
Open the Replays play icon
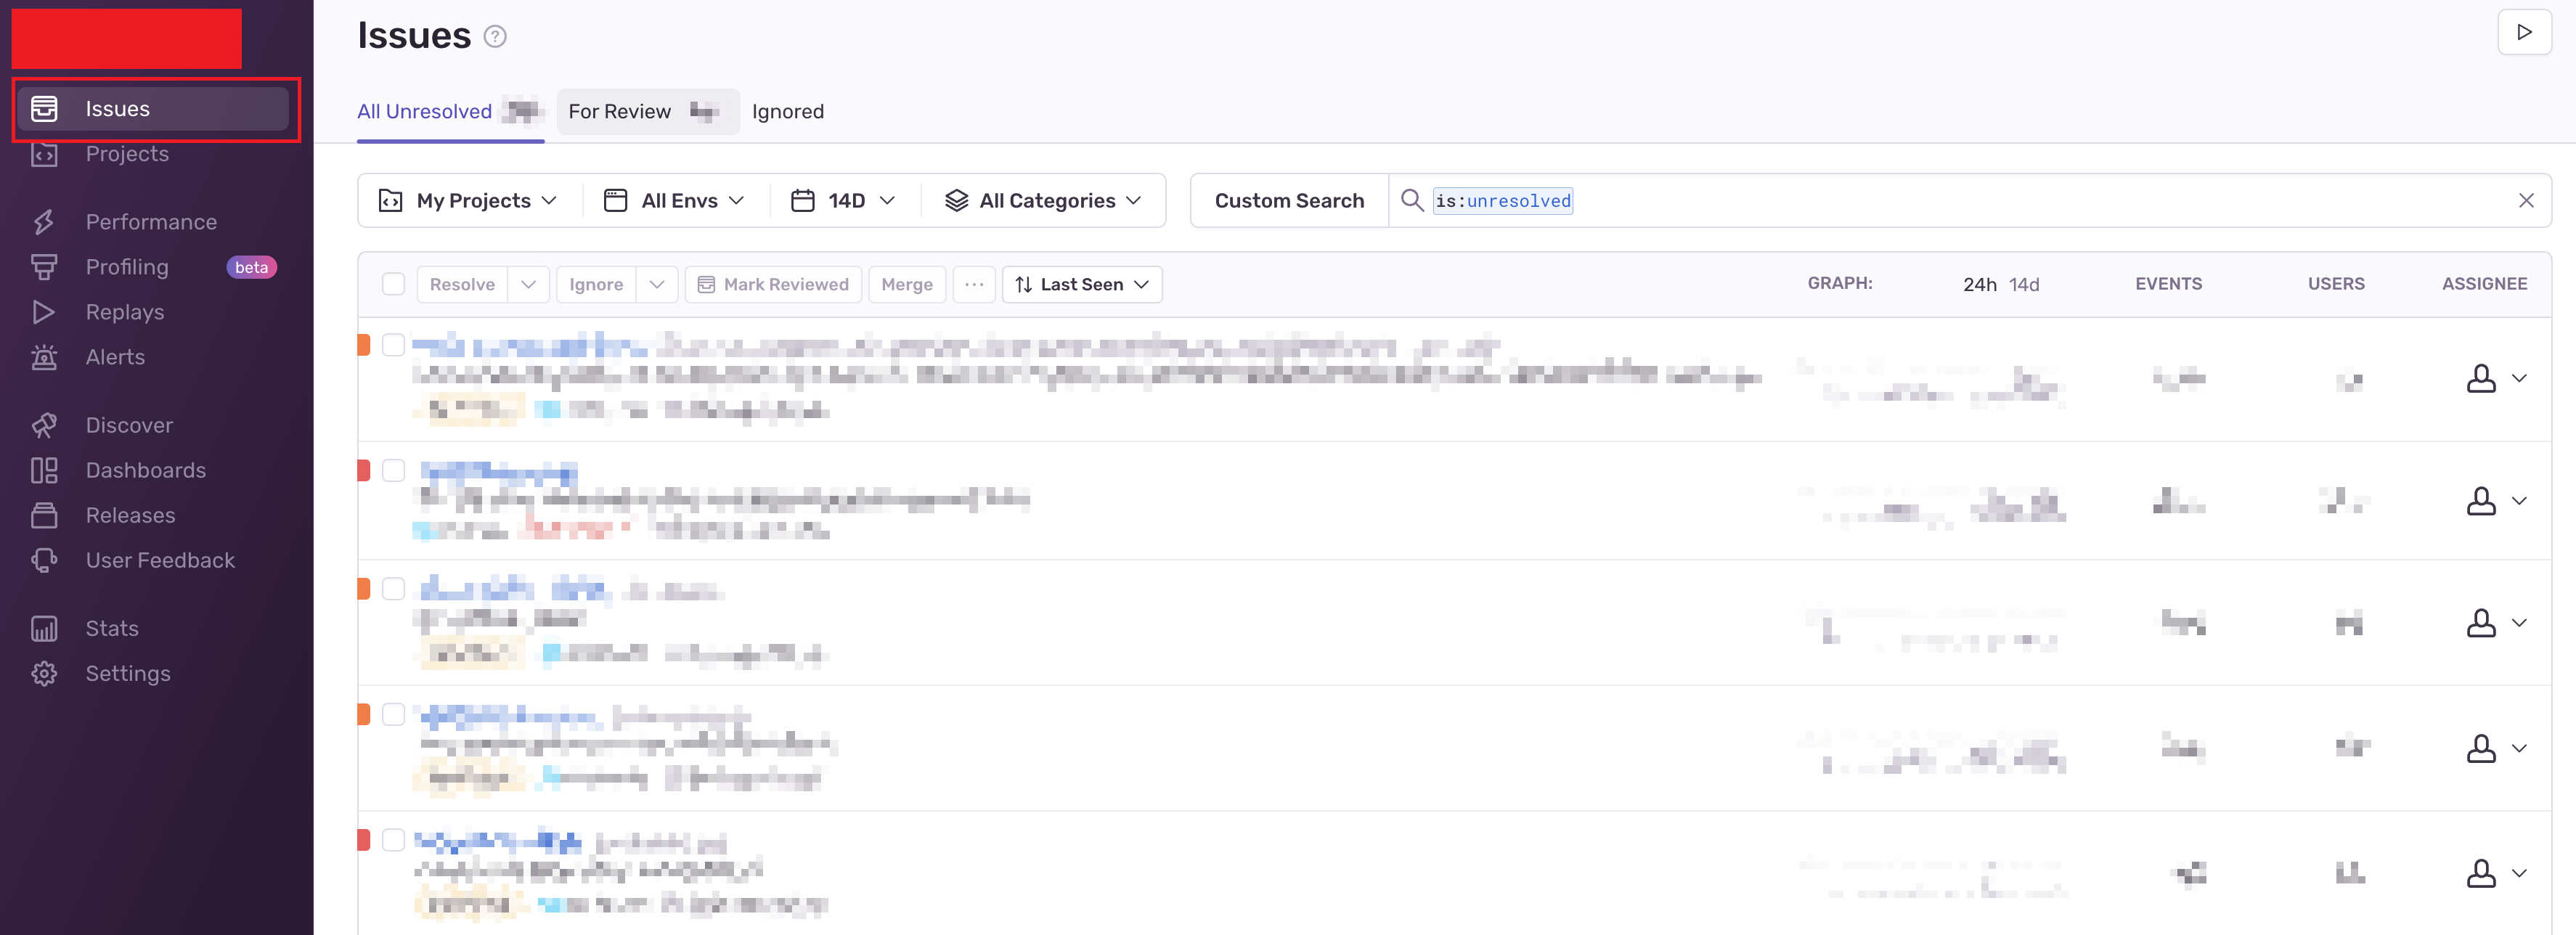click(44, 312)
